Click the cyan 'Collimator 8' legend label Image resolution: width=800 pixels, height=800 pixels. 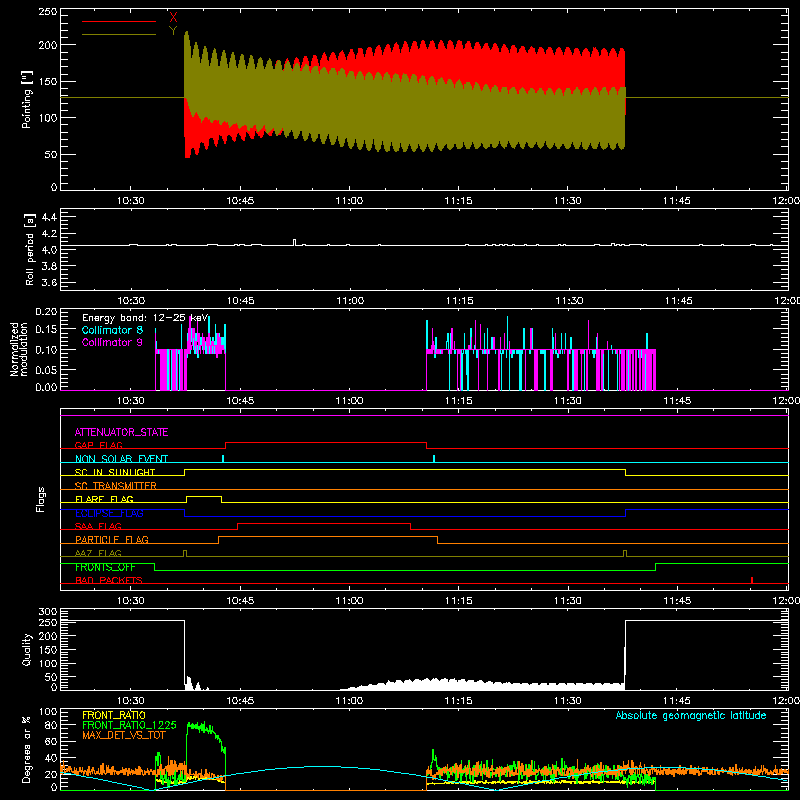coord(112,330)
